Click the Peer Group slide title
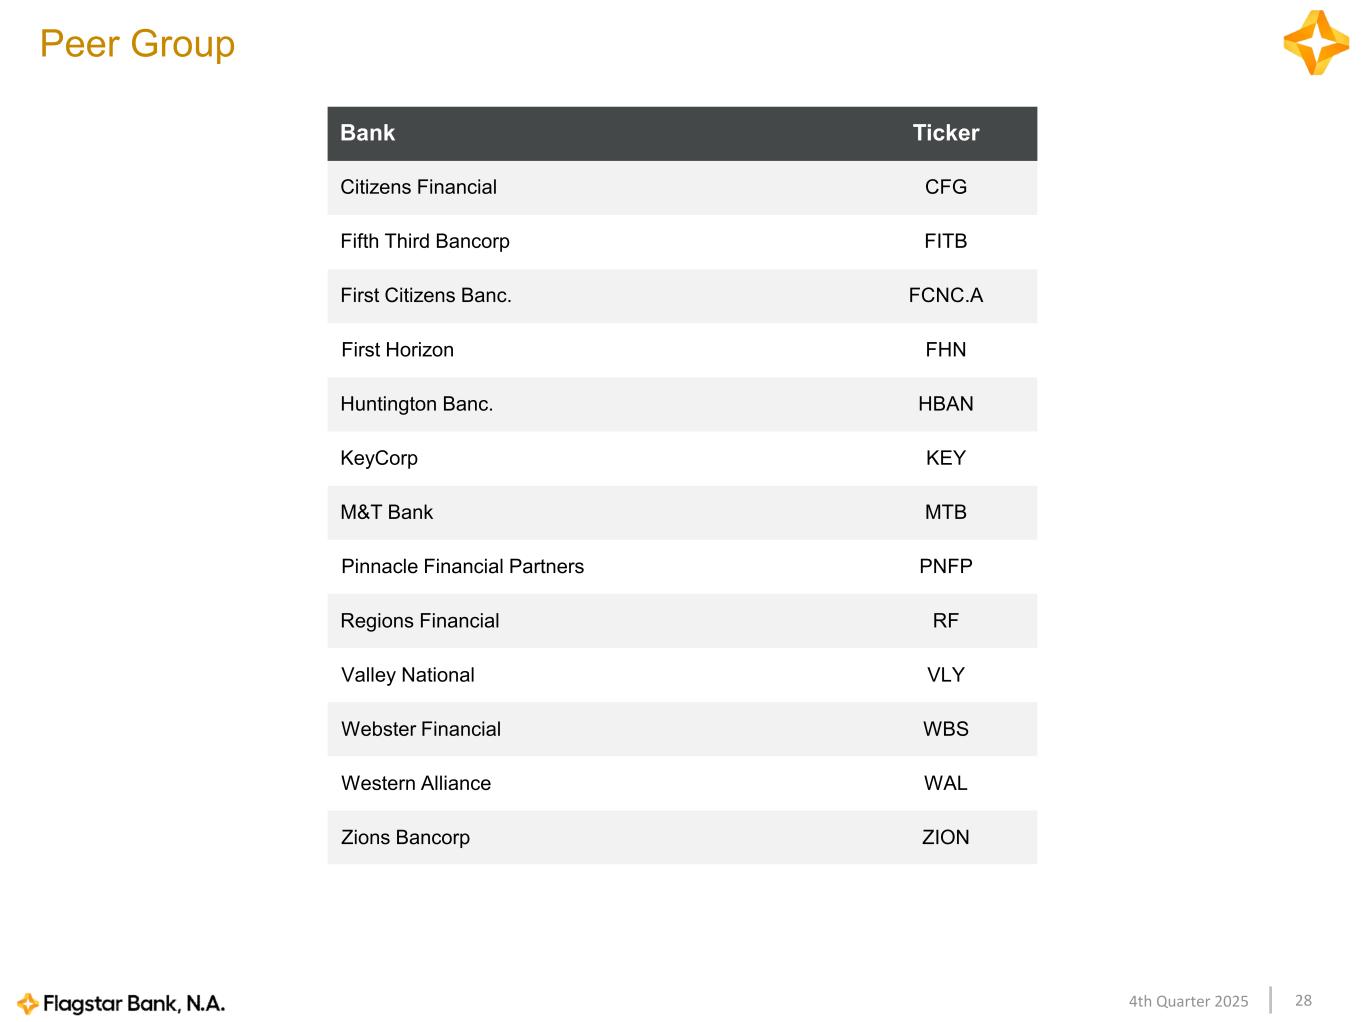The image size is (1365, 1022). (x=137, y=44)
